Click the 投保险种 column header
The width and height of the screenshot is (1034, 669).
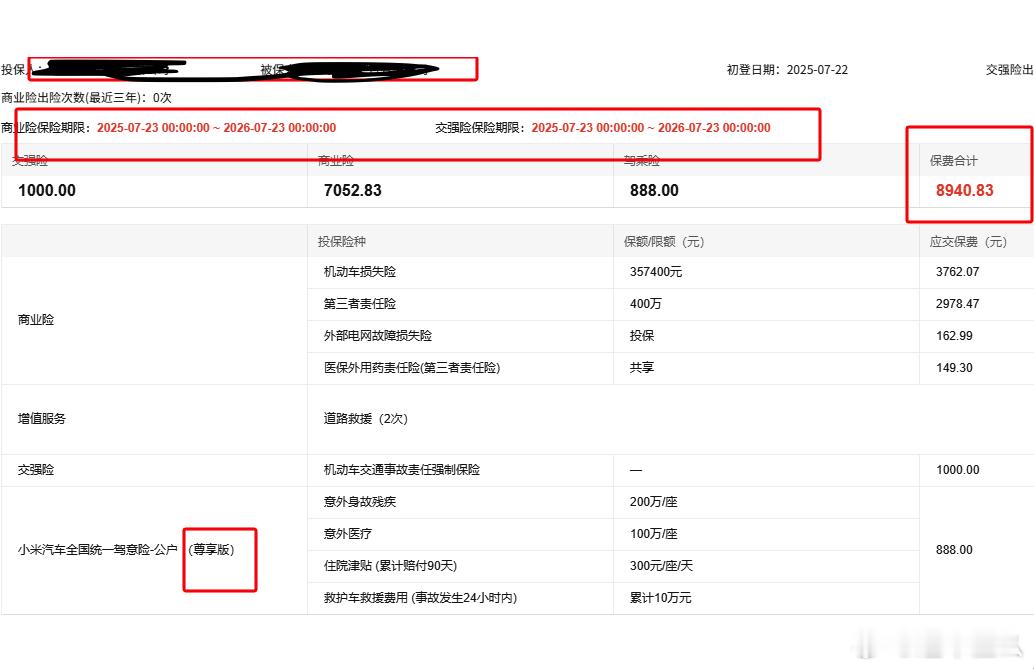tap(342, 241)
